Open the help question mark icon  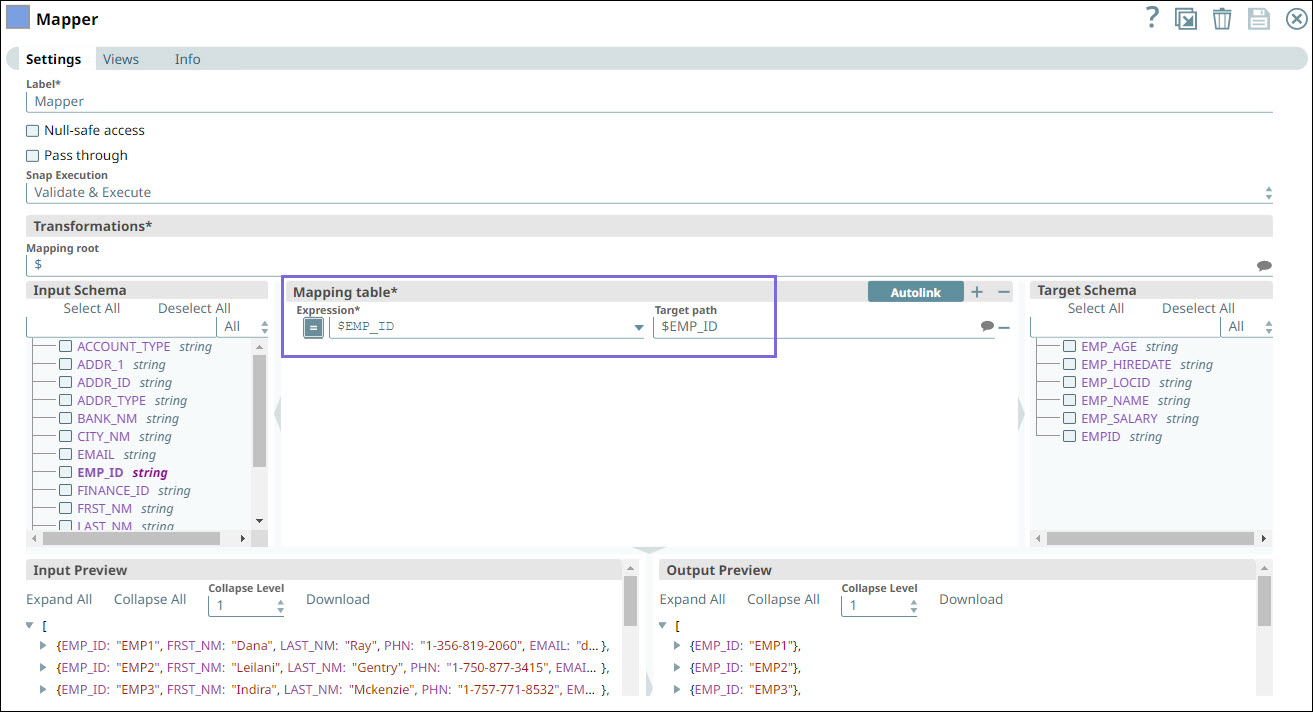[x=1152, y=18]
